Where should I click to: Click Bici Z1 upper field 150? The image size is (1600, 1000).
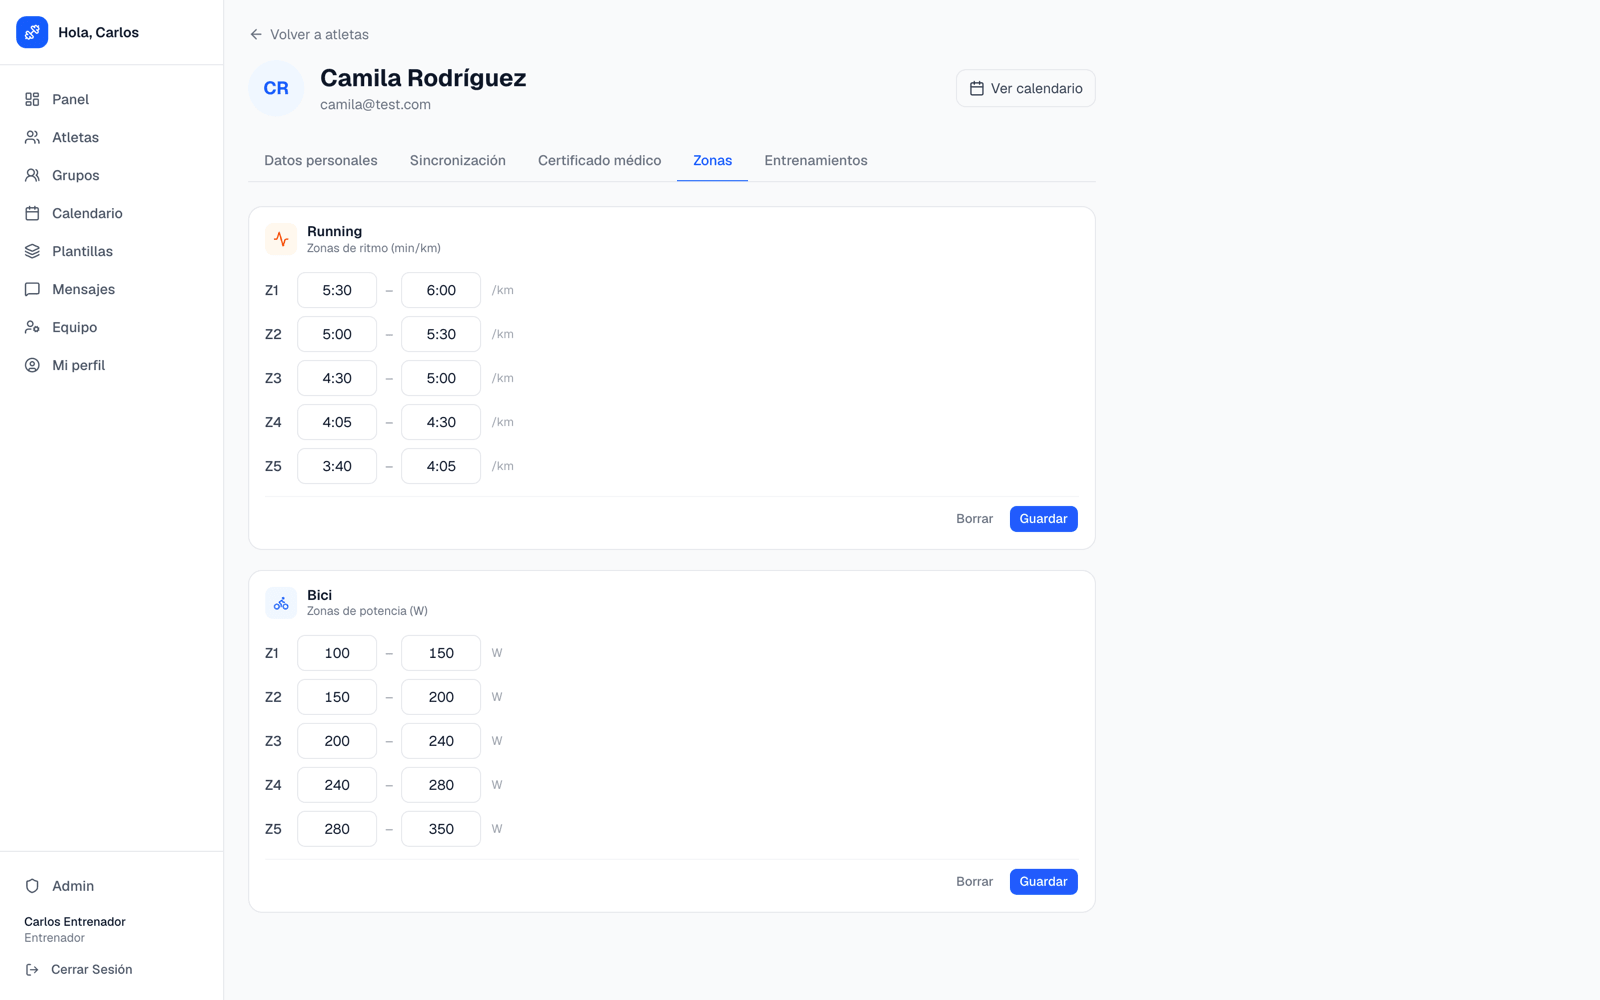[x=441, y=653]
